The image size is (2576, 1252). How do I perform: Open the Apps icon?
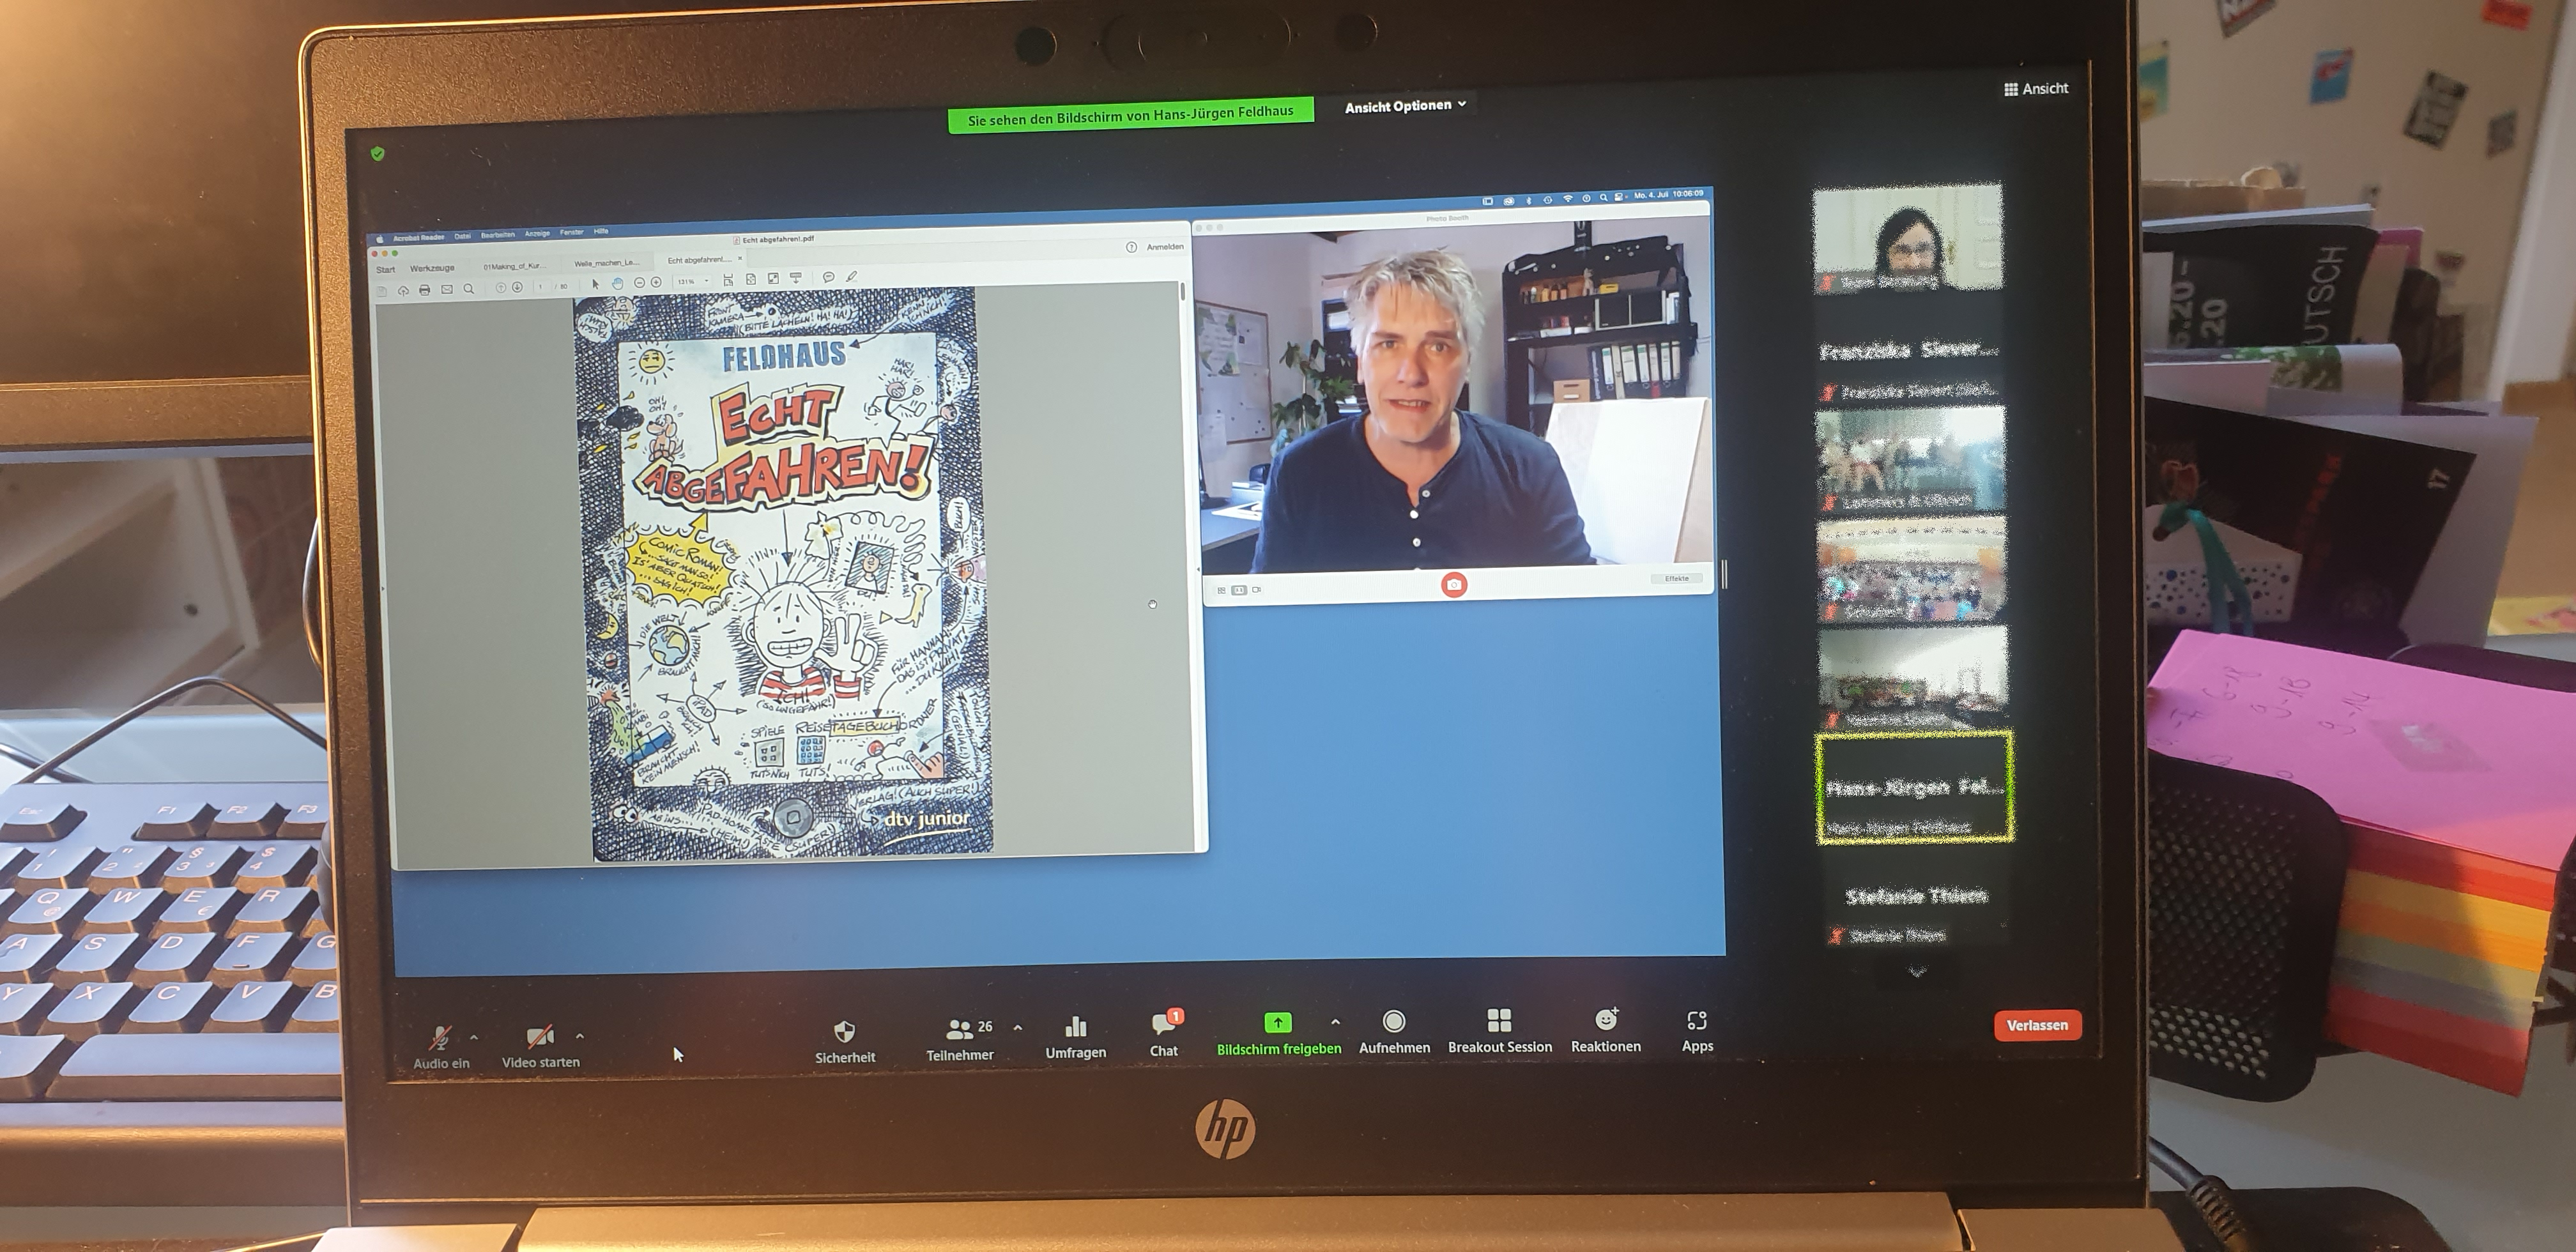tap(1697, 1021)
